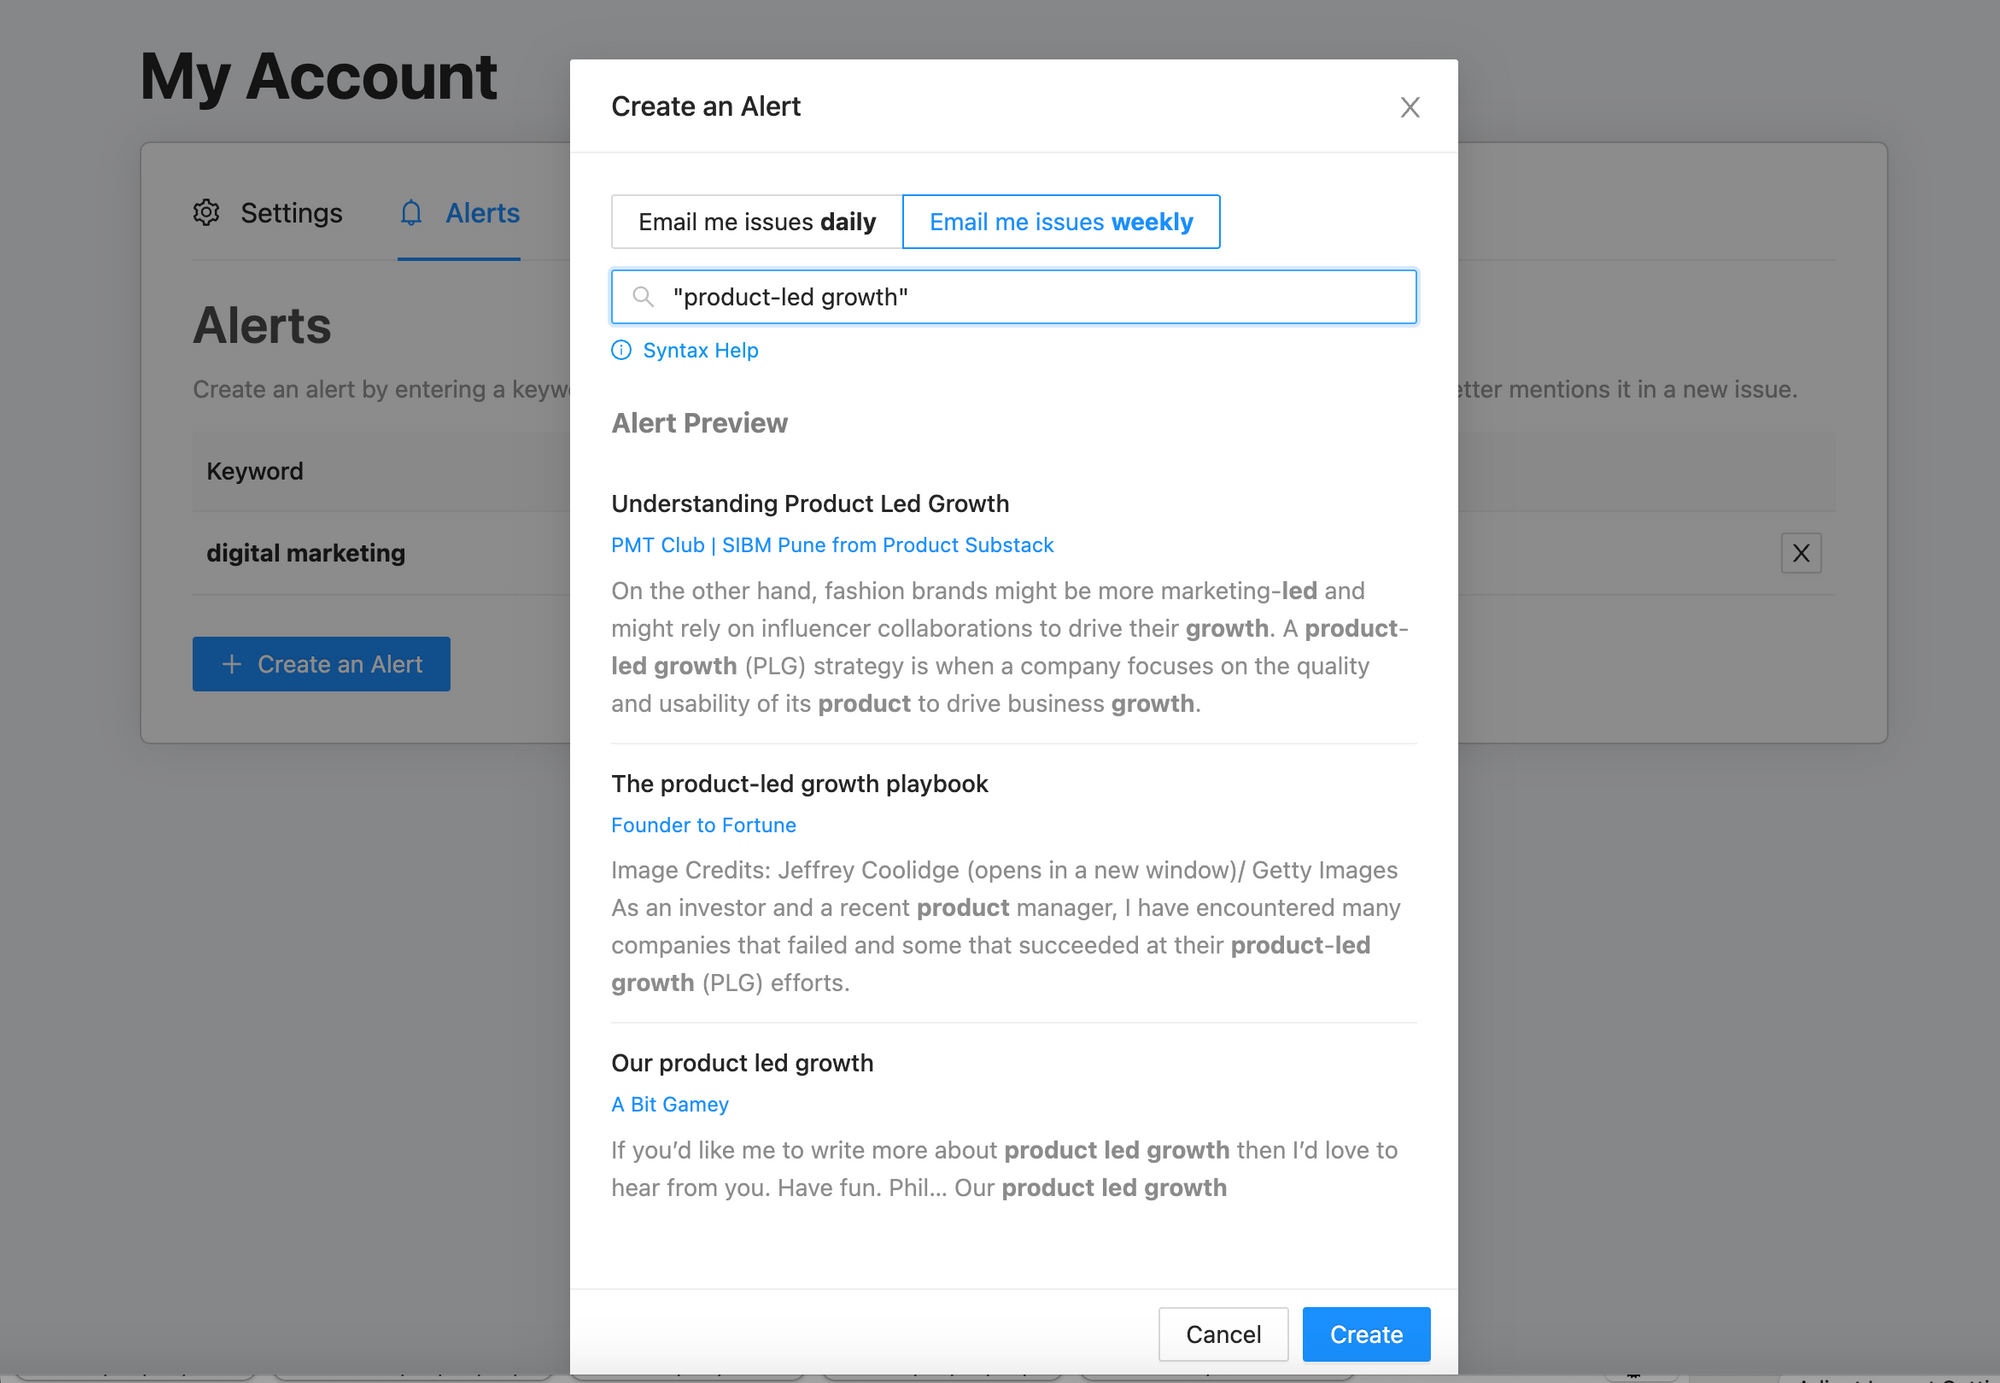The height and width of the screenshot is (1383, 2000).
Task: Click the Settings gear icon
Action: (x=206, y=213)
